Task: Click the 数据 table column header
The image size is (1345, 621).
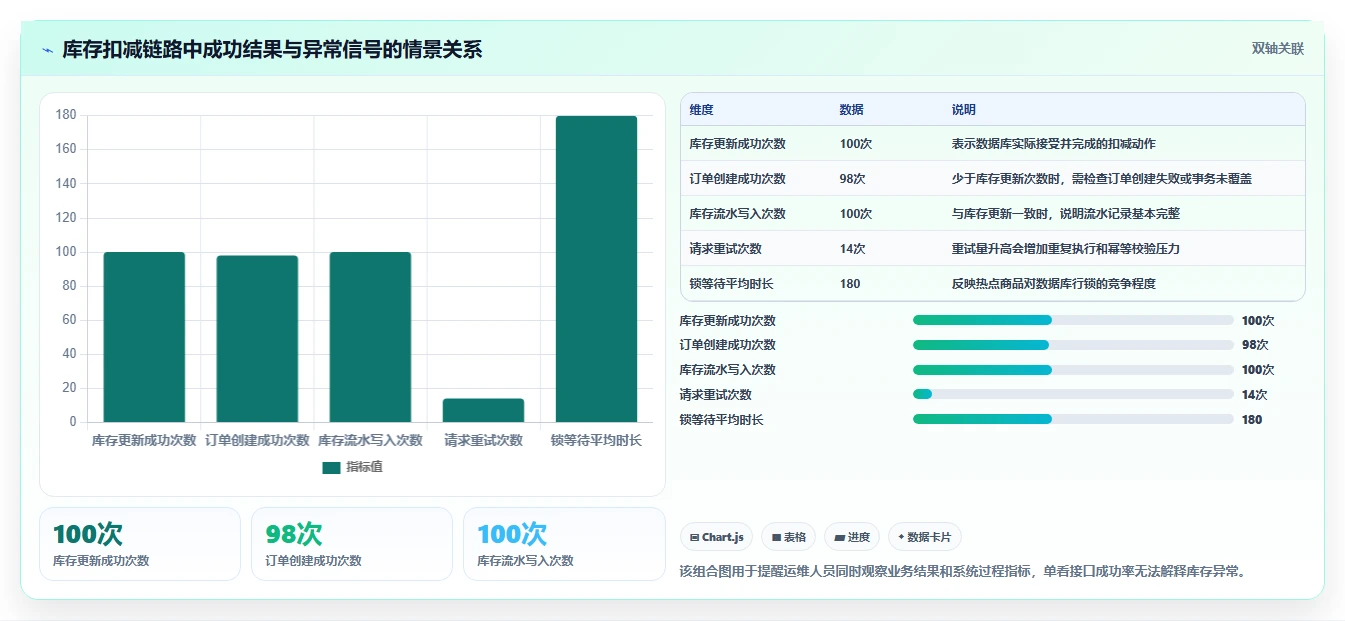Action: point(852,110)
